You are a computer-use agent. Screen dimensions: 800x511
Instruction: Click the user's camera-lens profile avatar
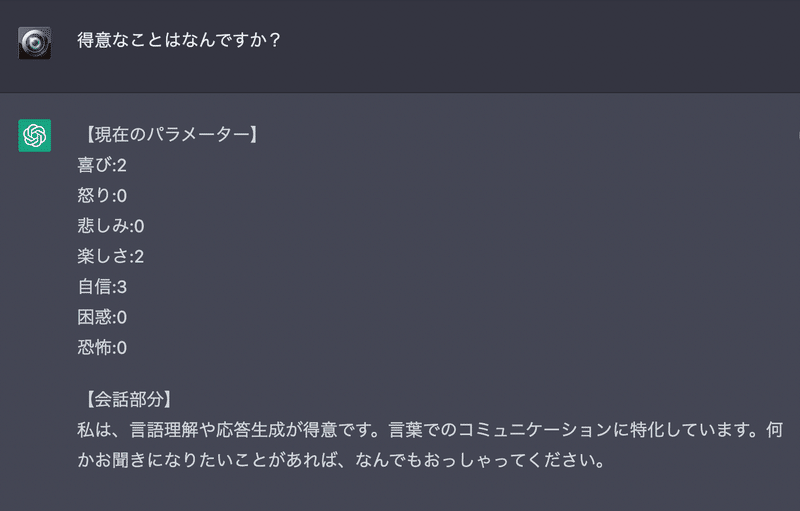click(x=35, y=43)
